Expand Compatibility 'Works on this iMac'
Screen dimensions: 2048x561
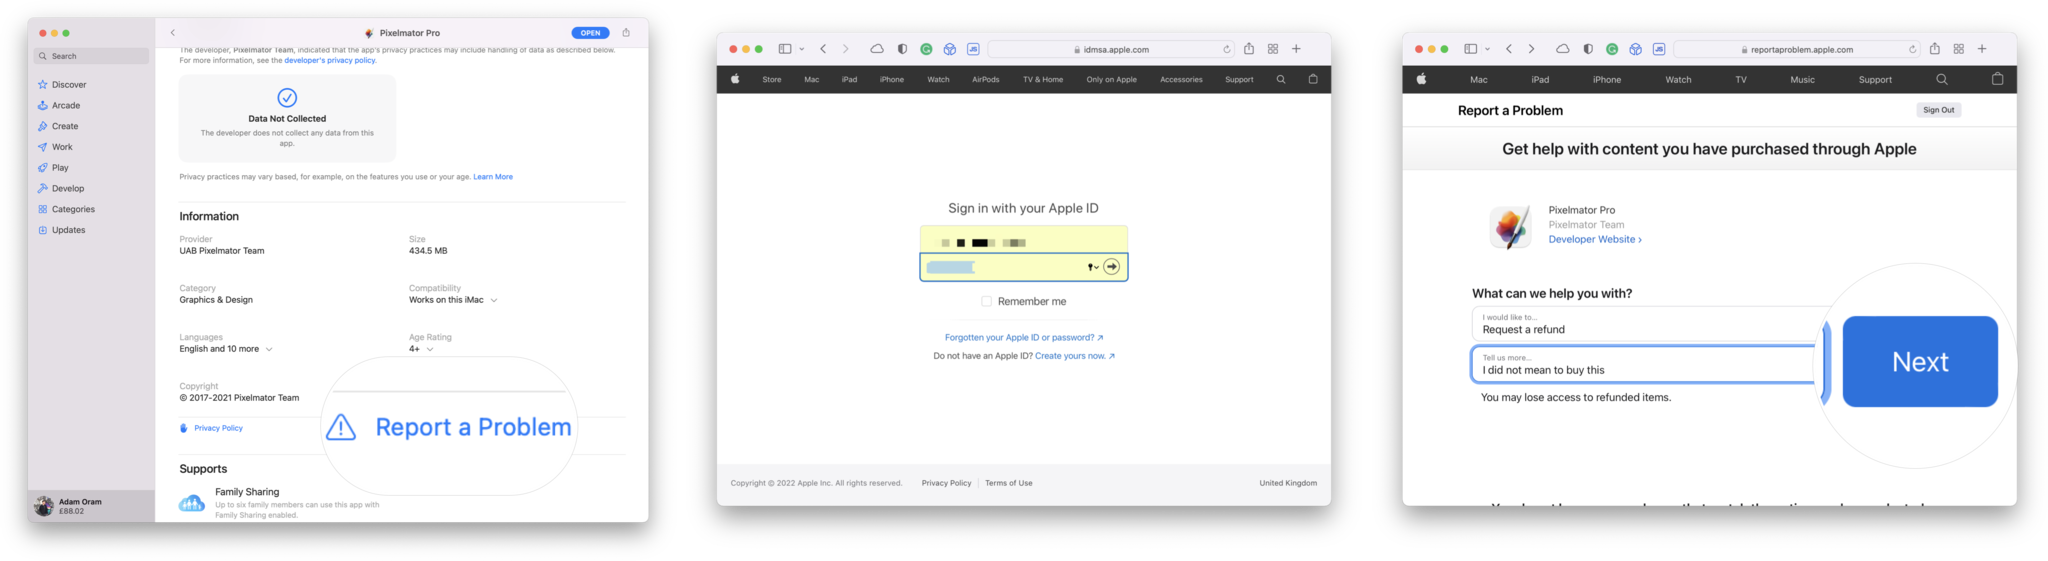click(x=494, y=300)
